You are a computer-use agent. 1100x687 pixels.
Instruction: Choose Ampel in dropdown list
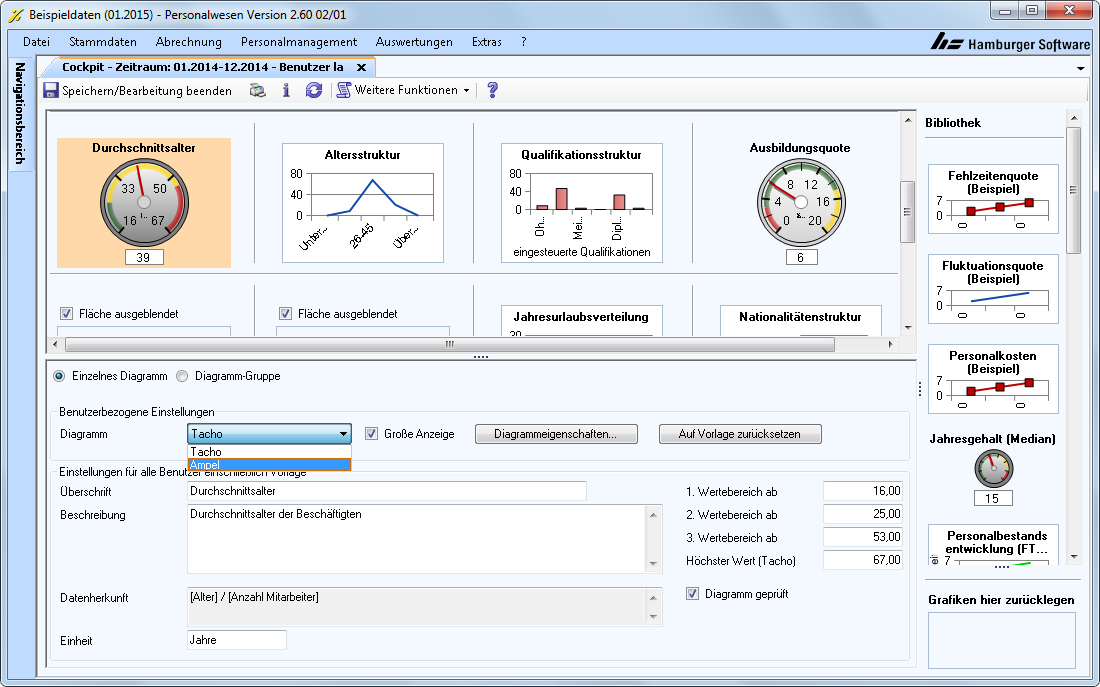(x=269, y=465)
